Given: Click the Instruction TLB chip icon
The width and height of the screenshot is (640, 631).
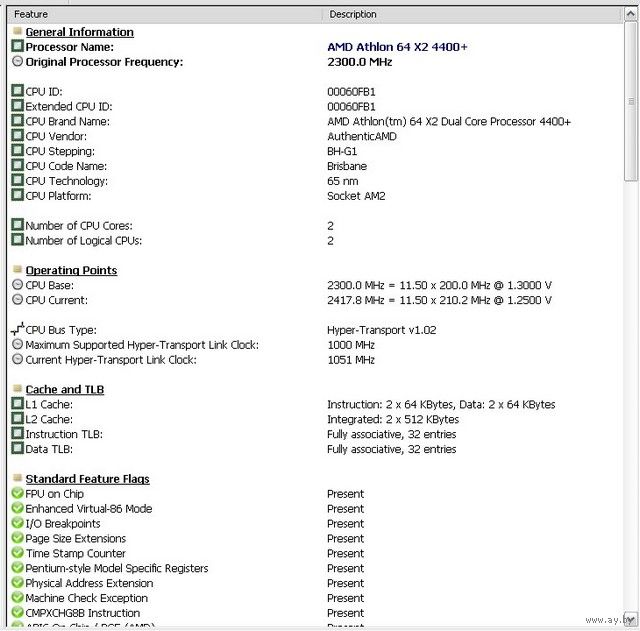Looking at the screenshot, I should [17, 433].
